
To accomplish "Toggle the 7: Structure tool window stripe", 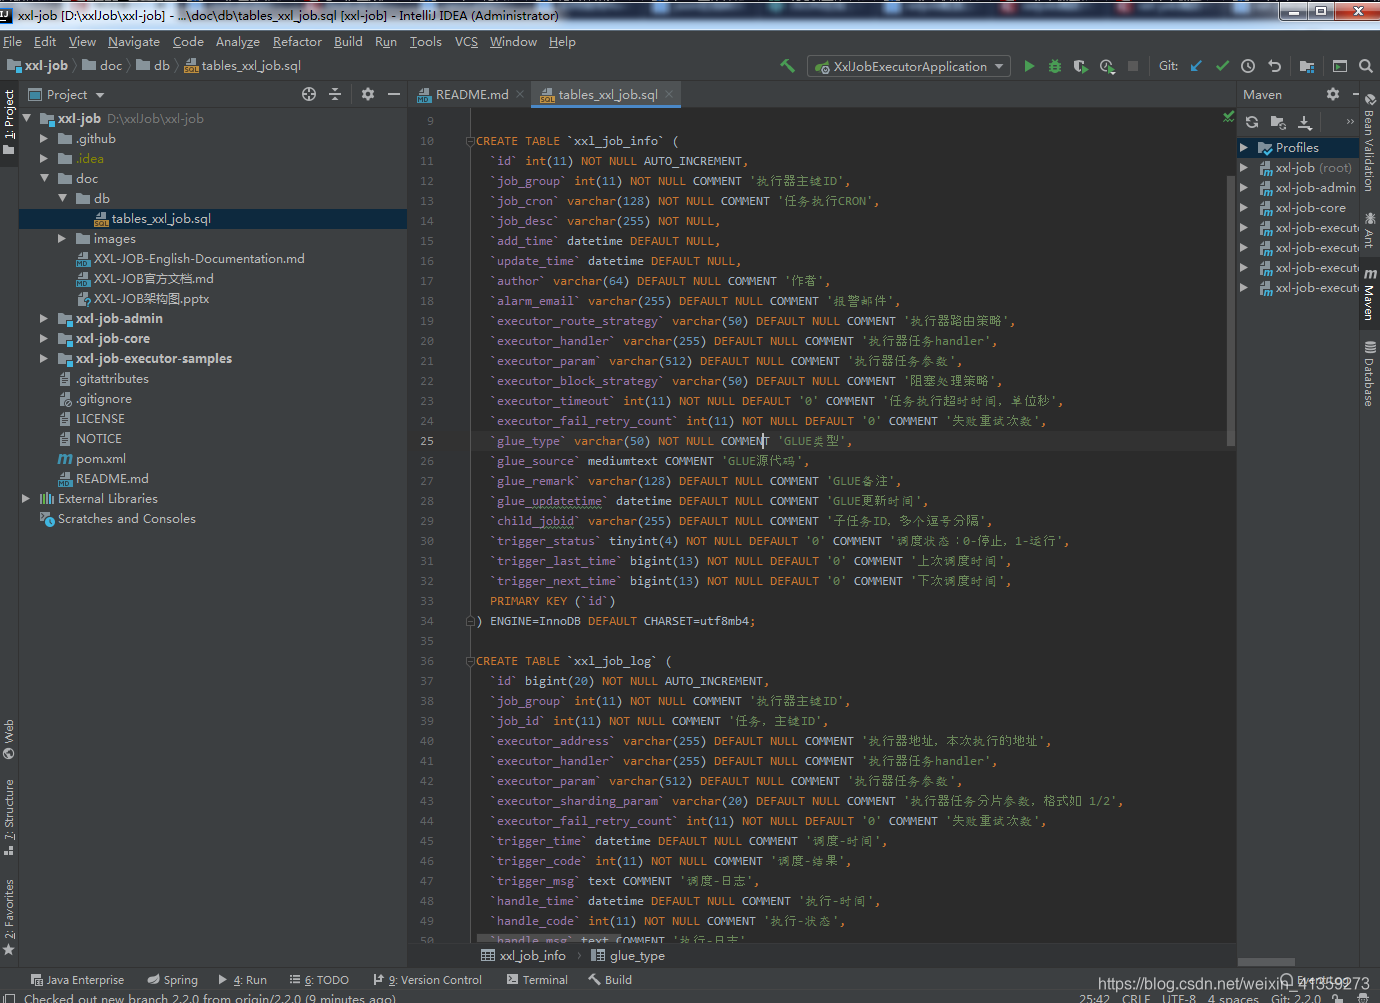I will [x=9, y=817].
